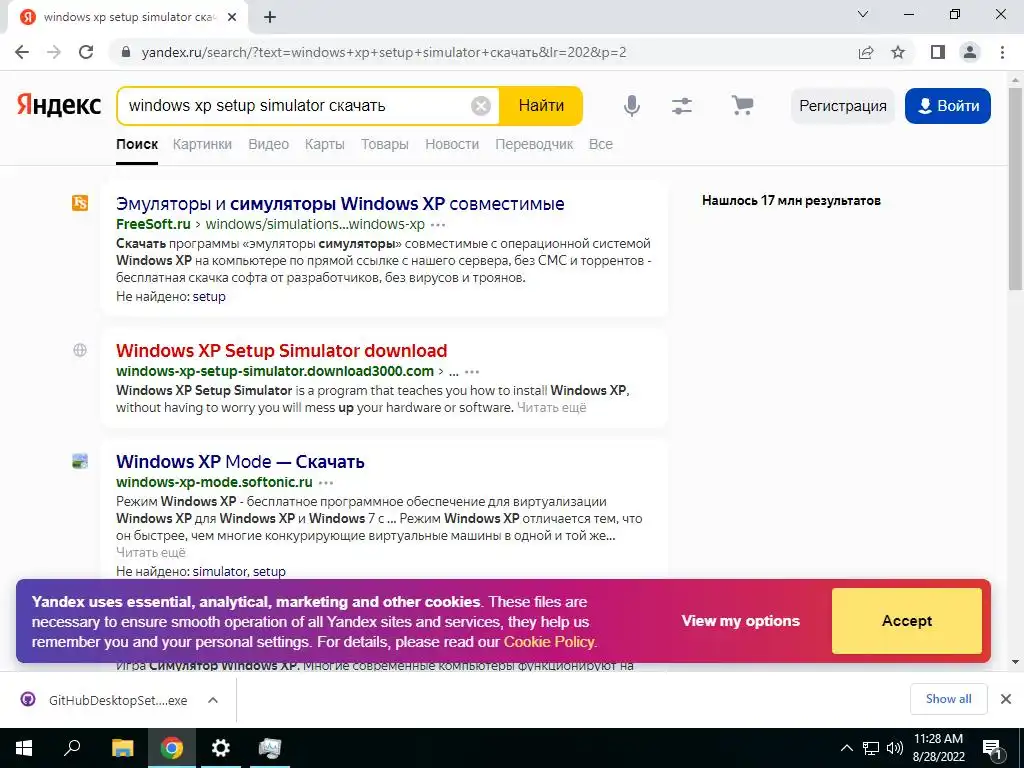1024x768 pixels.
Task: Click the Регистрация button
Action: click(x=842, y=106)
